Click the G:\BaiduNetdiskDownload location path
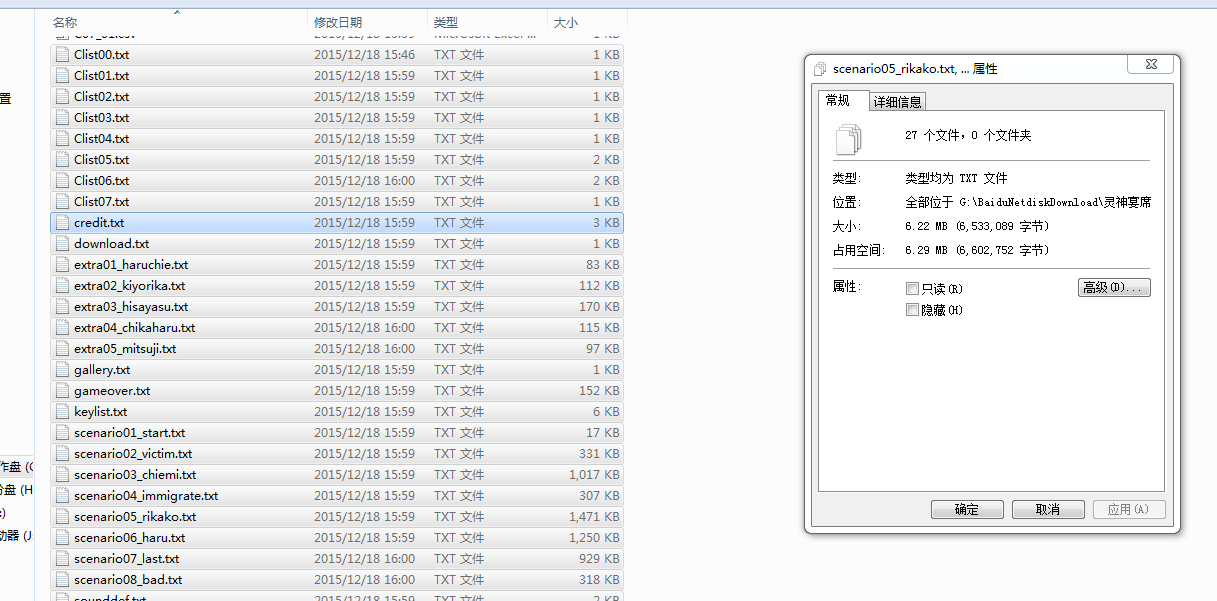The image size is (1217, 601). [1028, 203]
